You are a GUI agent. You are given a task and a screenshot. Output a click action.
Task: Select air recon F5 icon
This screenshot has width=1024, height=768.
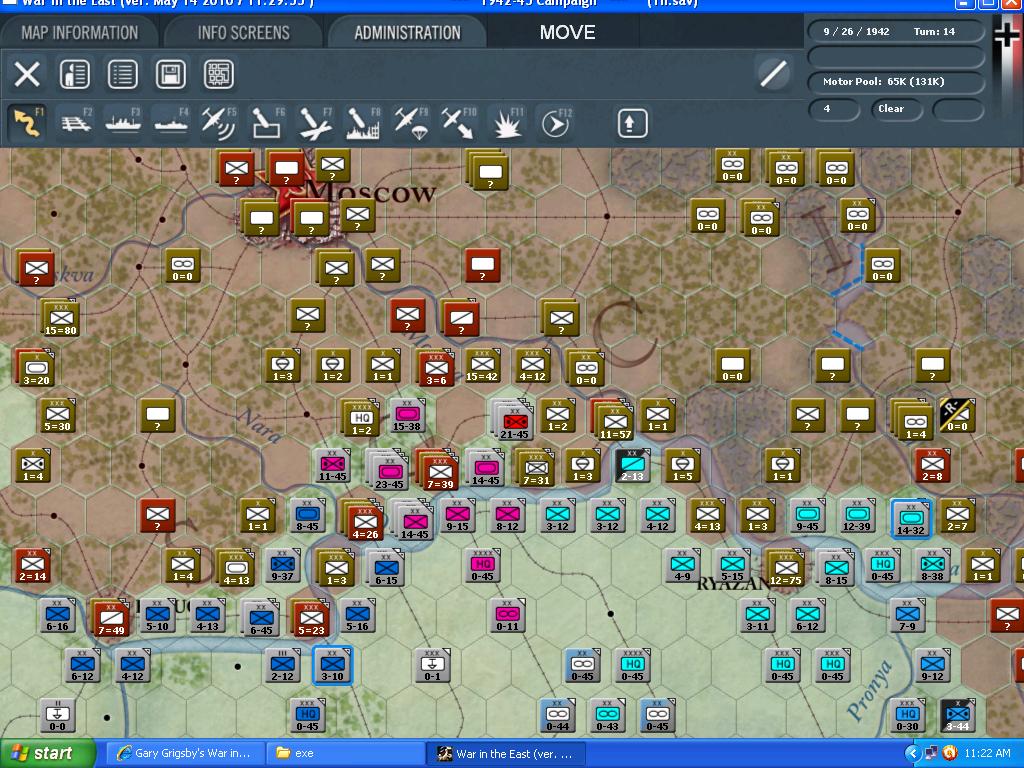[219, 123]
